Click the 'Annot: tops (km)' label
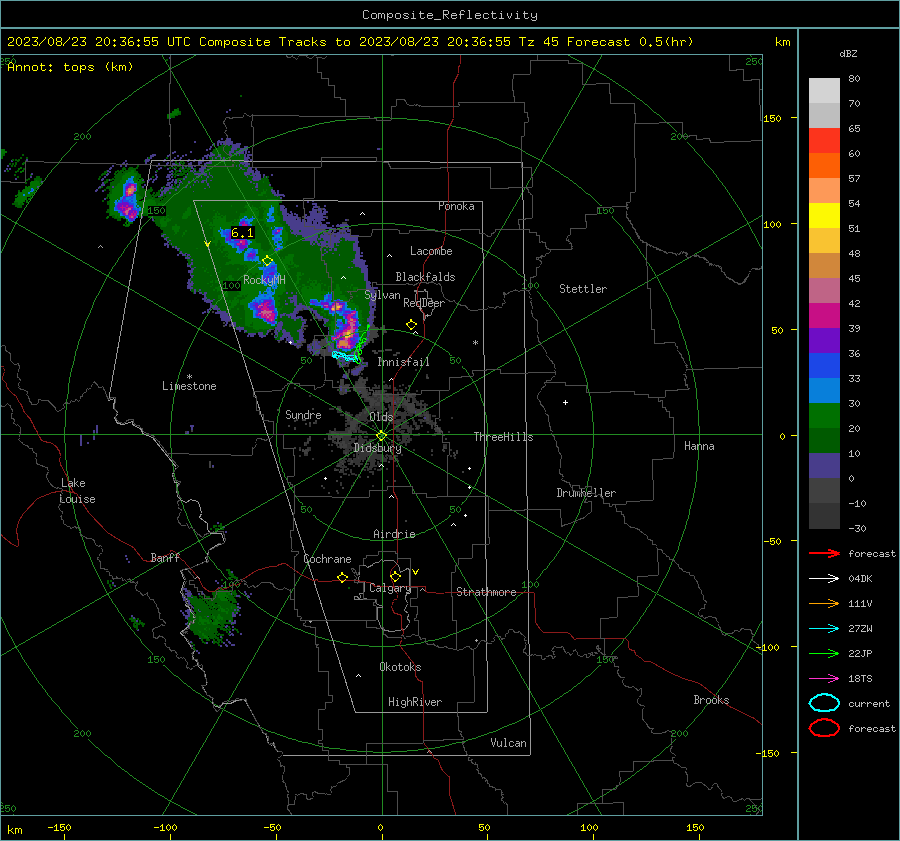This screenshot has height=841, width=900. click(x=70, y=67)
